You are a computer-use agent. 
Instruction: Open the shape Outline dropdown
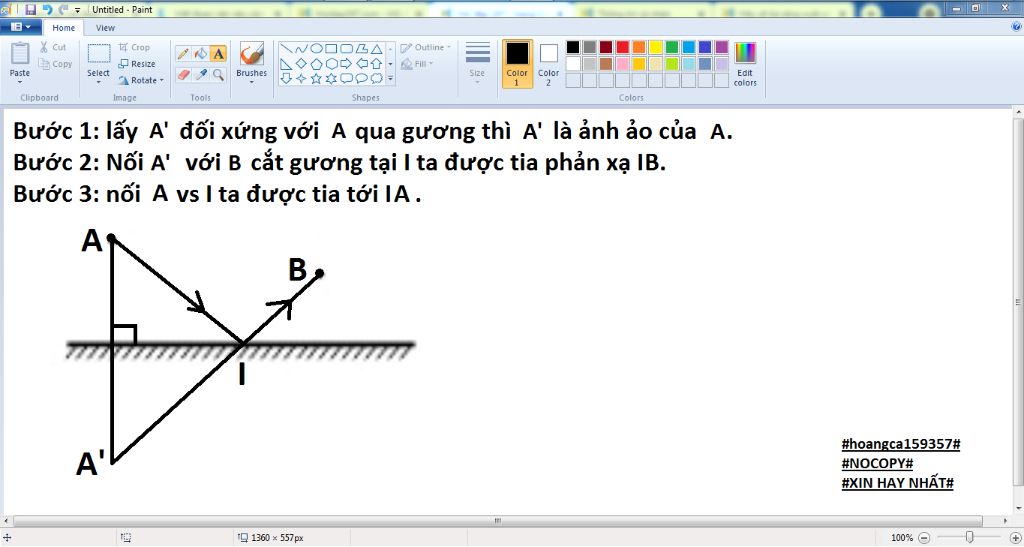point(425,48)
